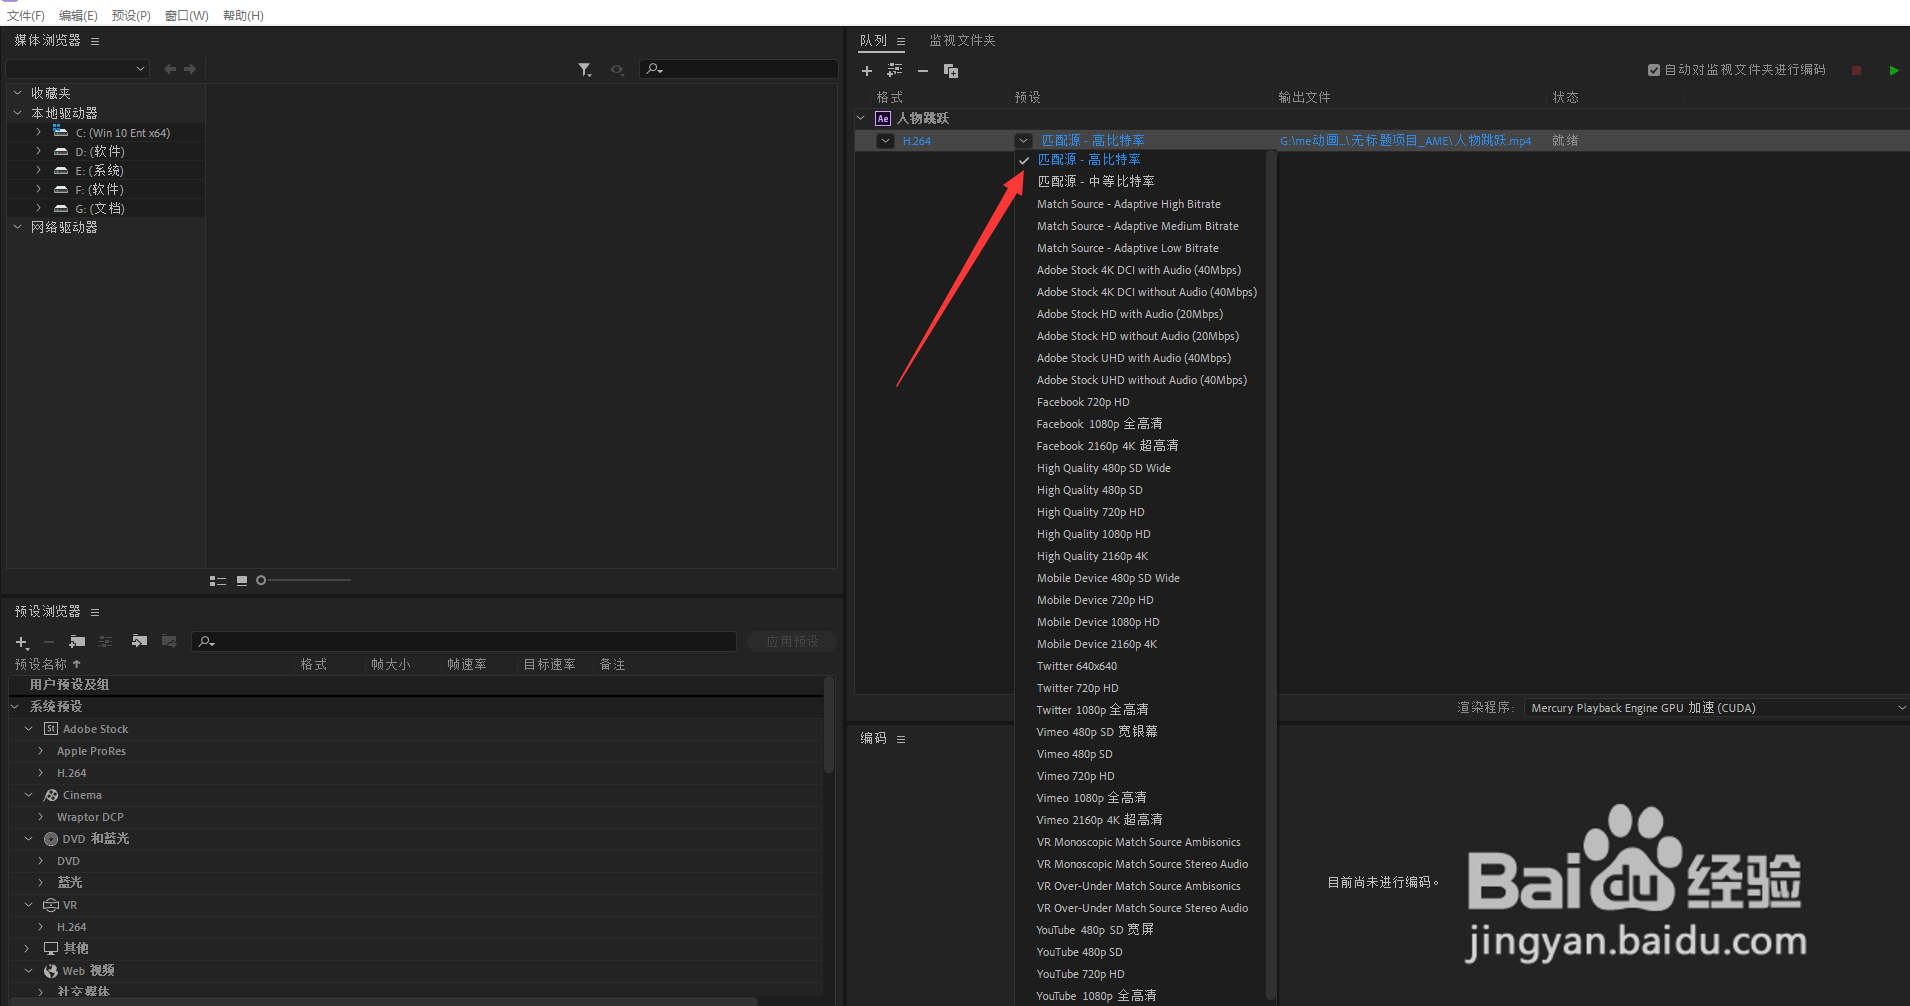
Task: Go forward in Media Browser
Action: point(190,69)
